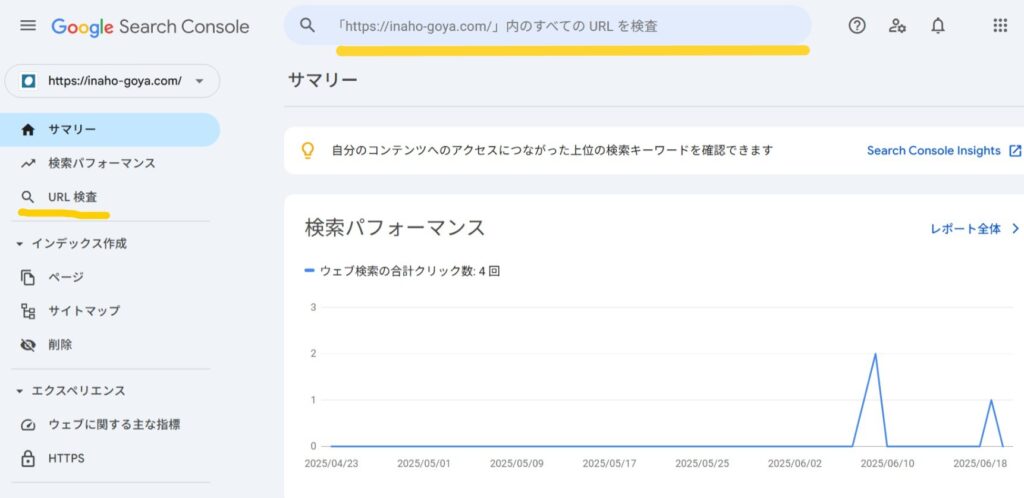Click the URL inspection search field
Screen dimensions: 1024x498
click(x=547, y=25)
